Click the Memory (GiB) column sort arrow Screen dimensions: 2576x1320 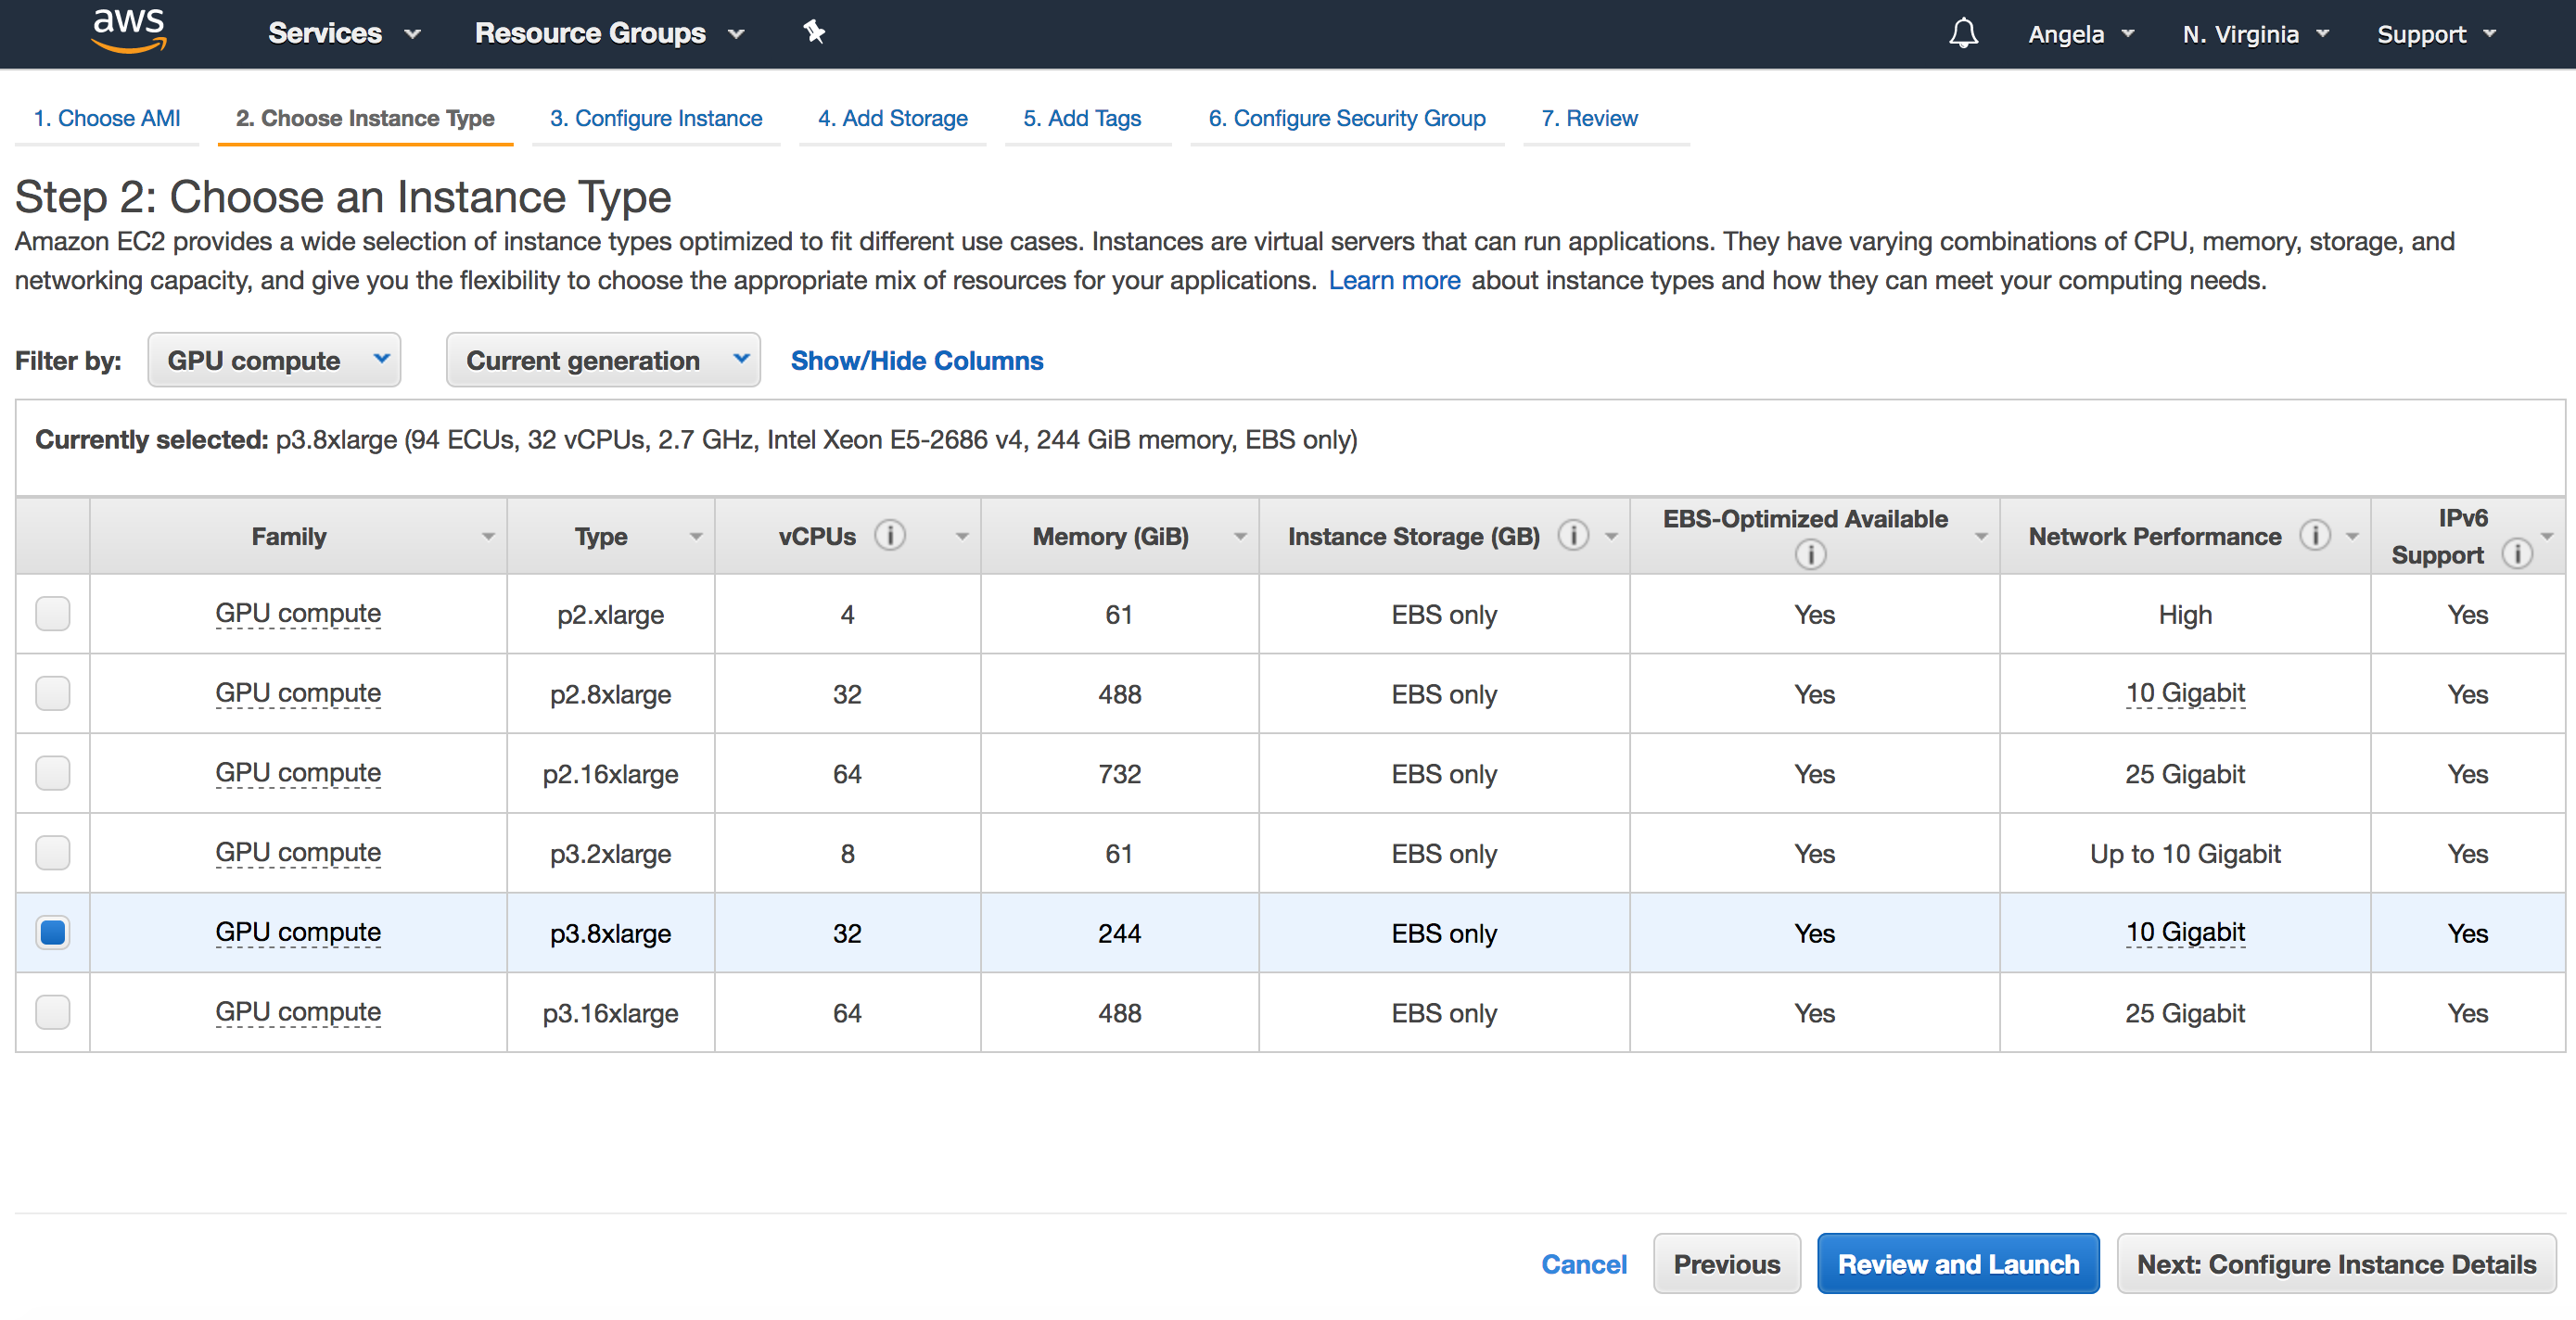tap(1240, 537)
